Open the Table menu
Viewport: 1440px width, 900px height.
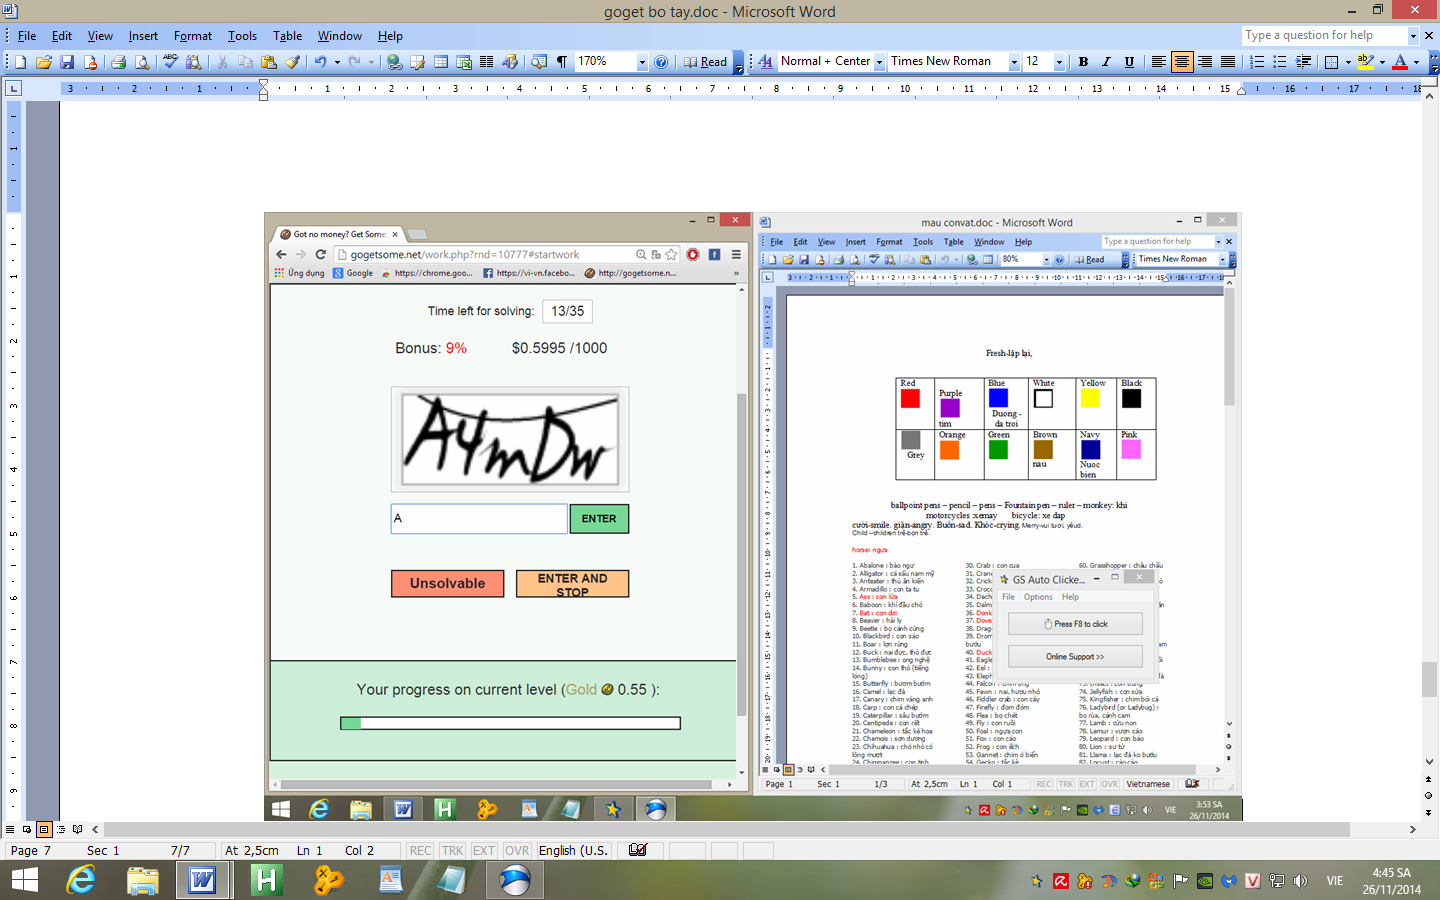[x=287, y=36]
